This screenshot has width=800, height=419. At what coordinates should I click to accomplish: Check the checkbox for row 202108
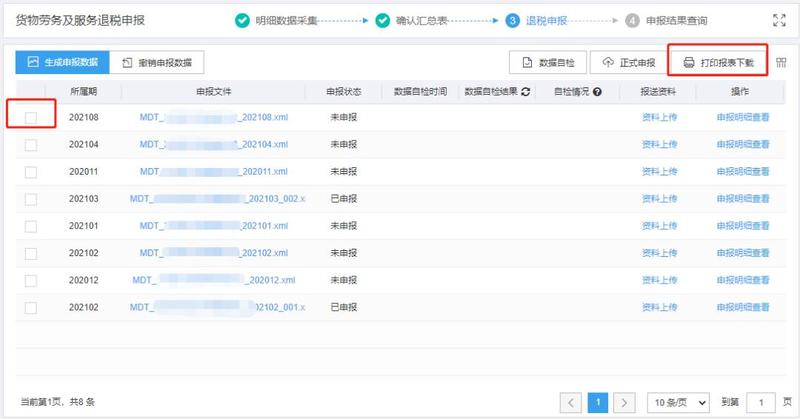tap(31, 118)
